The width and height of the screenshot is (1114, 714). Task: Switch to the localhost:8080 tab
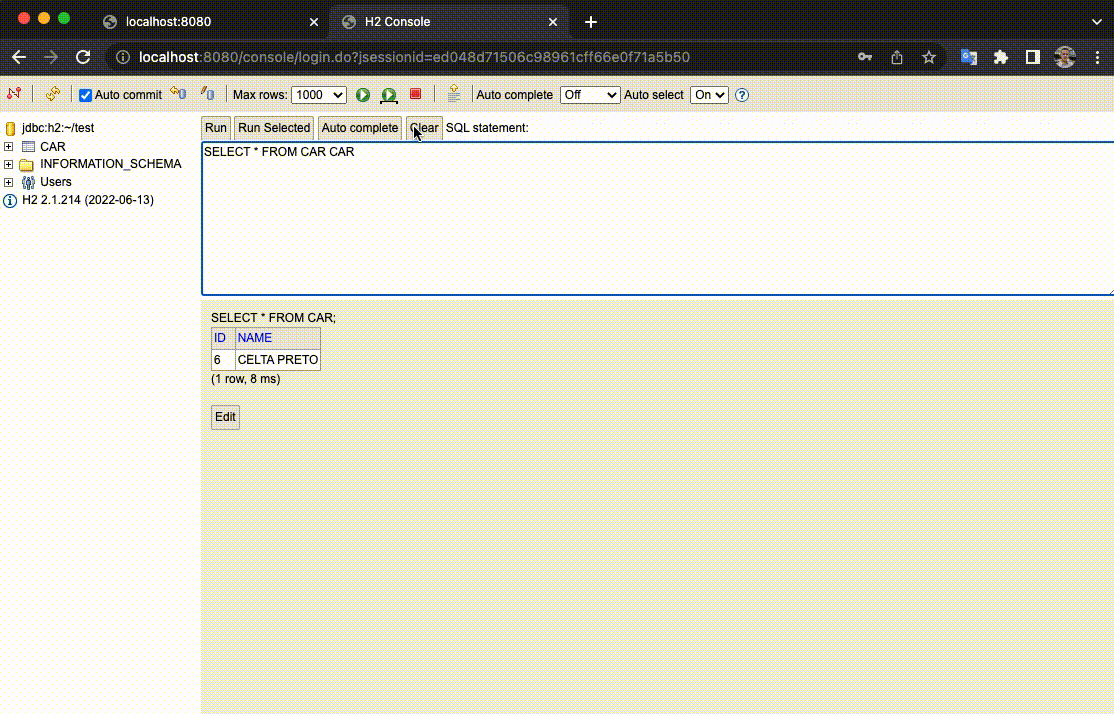(211, 21)
